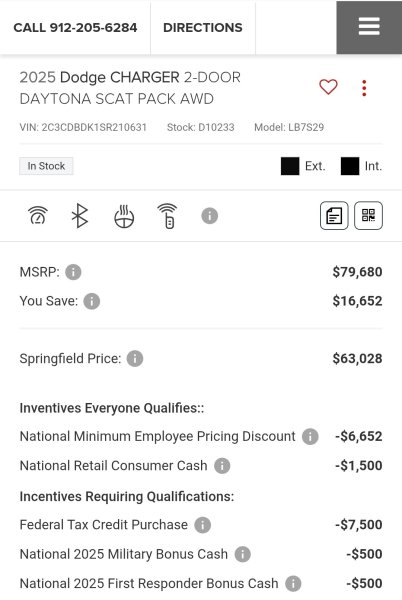The width and height of the screenshot is (402, 600).
Task: Show more features info icon
Action: click(210, 216)
